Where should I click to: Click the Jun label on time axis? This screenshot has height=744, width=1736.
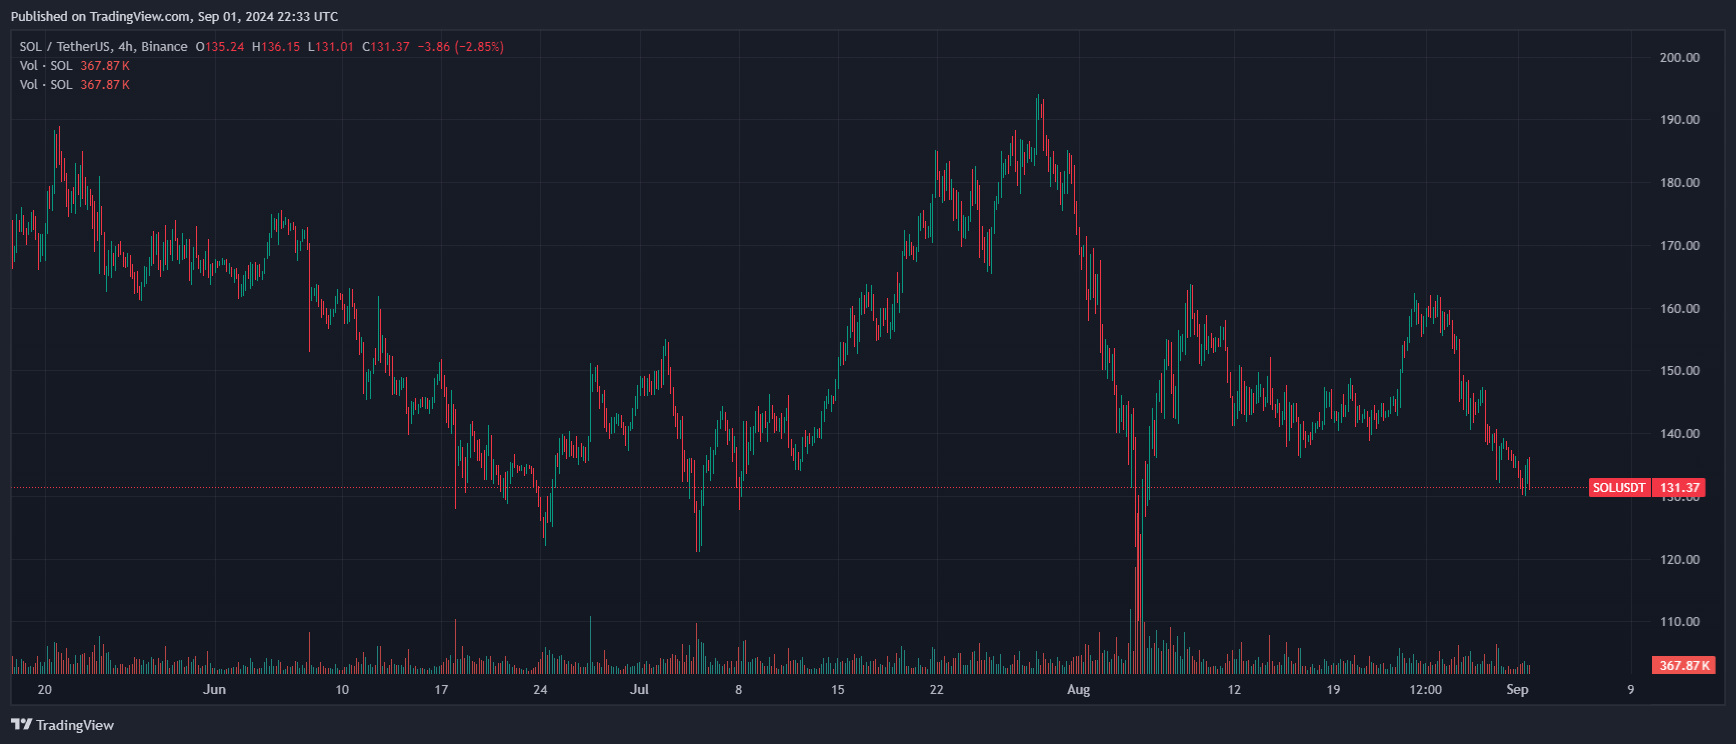click(214, 690)
